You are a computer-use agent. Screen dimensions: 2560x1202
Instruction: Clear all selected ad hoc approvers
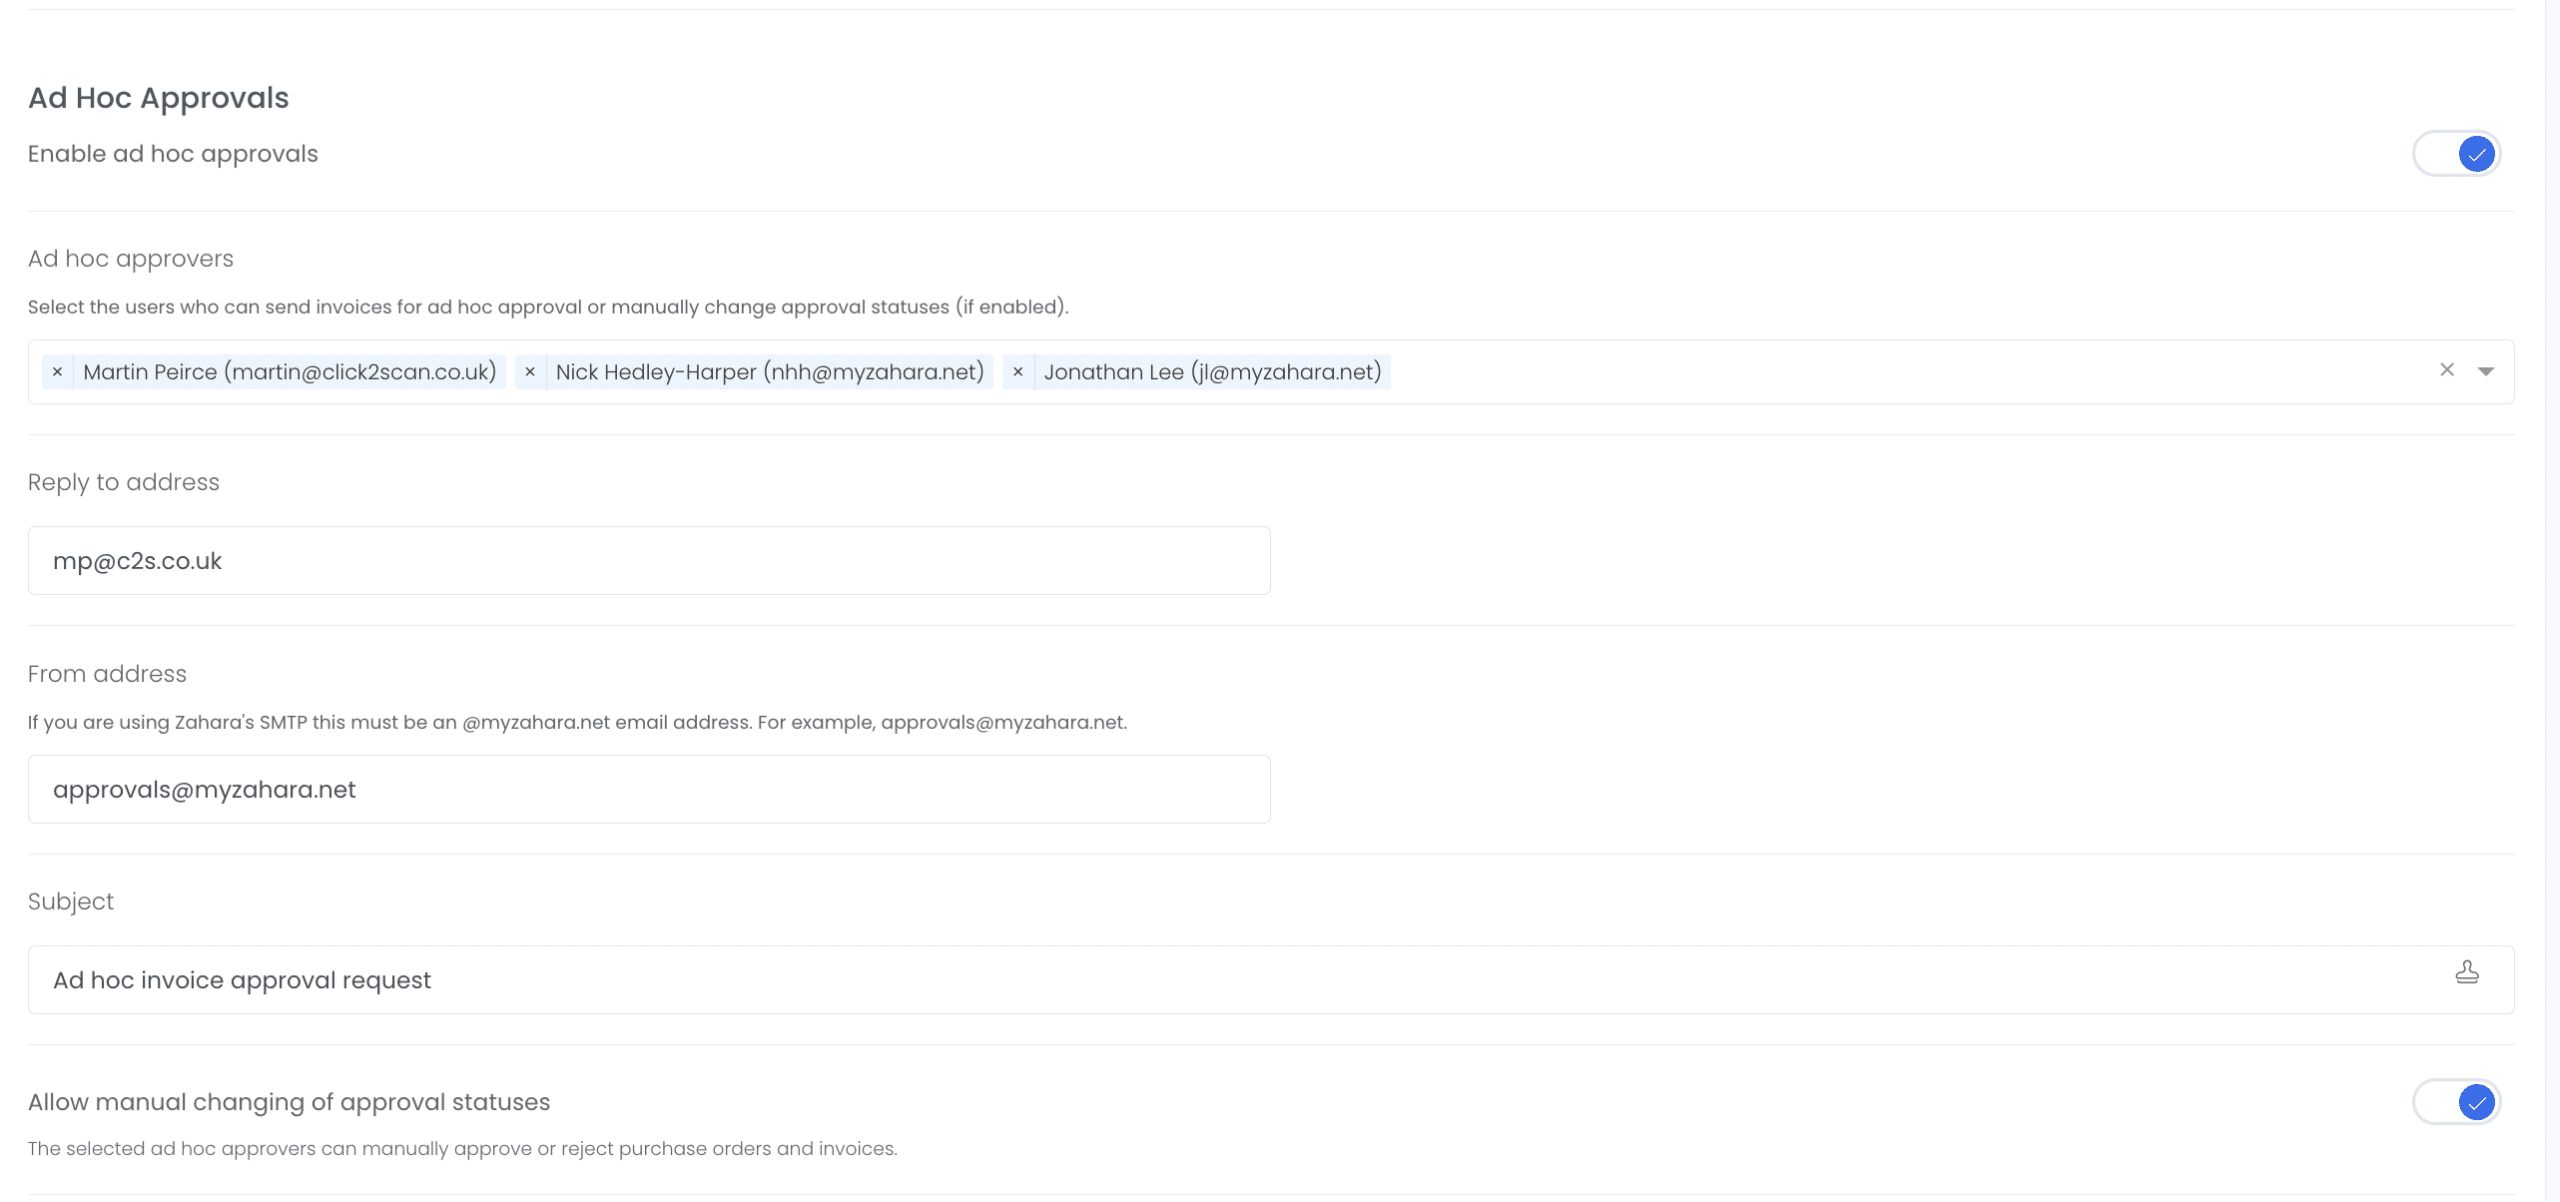(x=2447, y=370)
